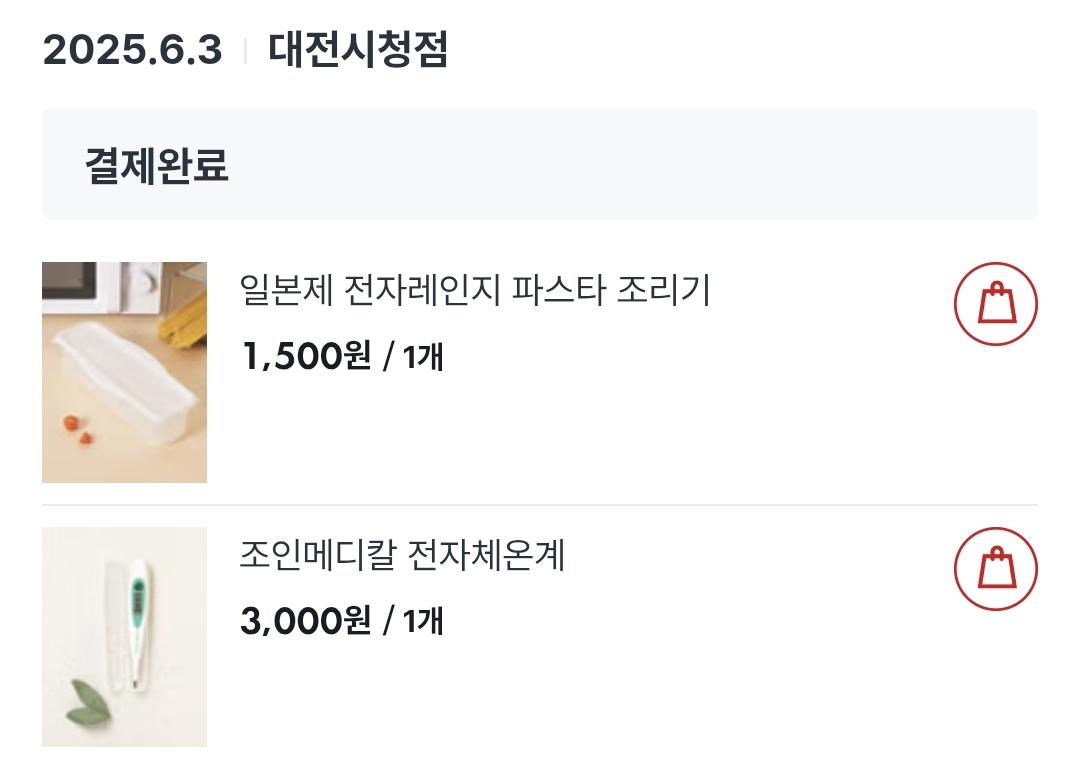Click the green leaf in the thermometer thumbnail
Viewport: 1080px width, 781px height.
click(x=90, y=702)
